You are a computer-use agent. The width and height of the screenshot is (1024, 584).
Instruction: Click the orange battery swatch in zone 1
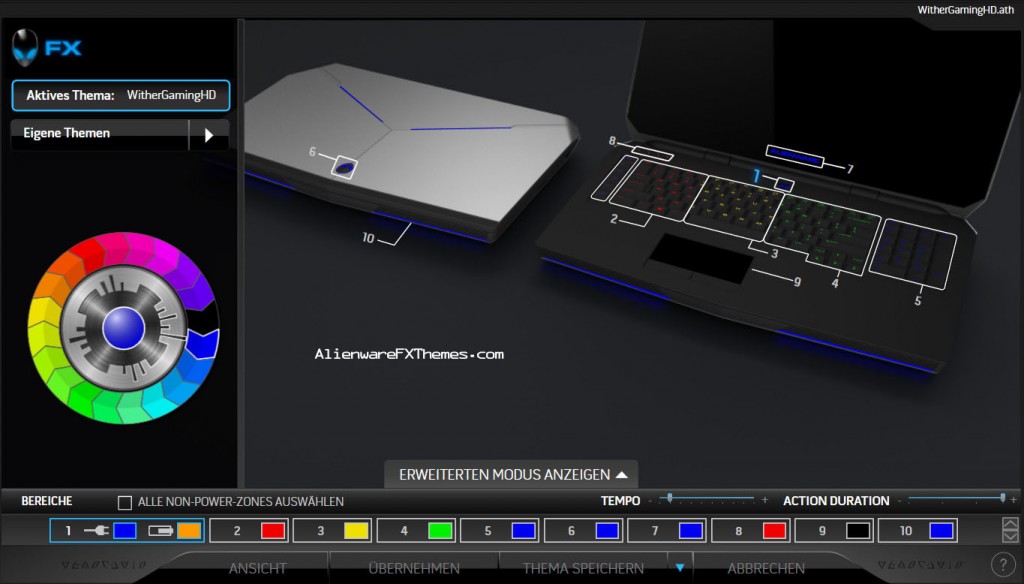point(189,530)
